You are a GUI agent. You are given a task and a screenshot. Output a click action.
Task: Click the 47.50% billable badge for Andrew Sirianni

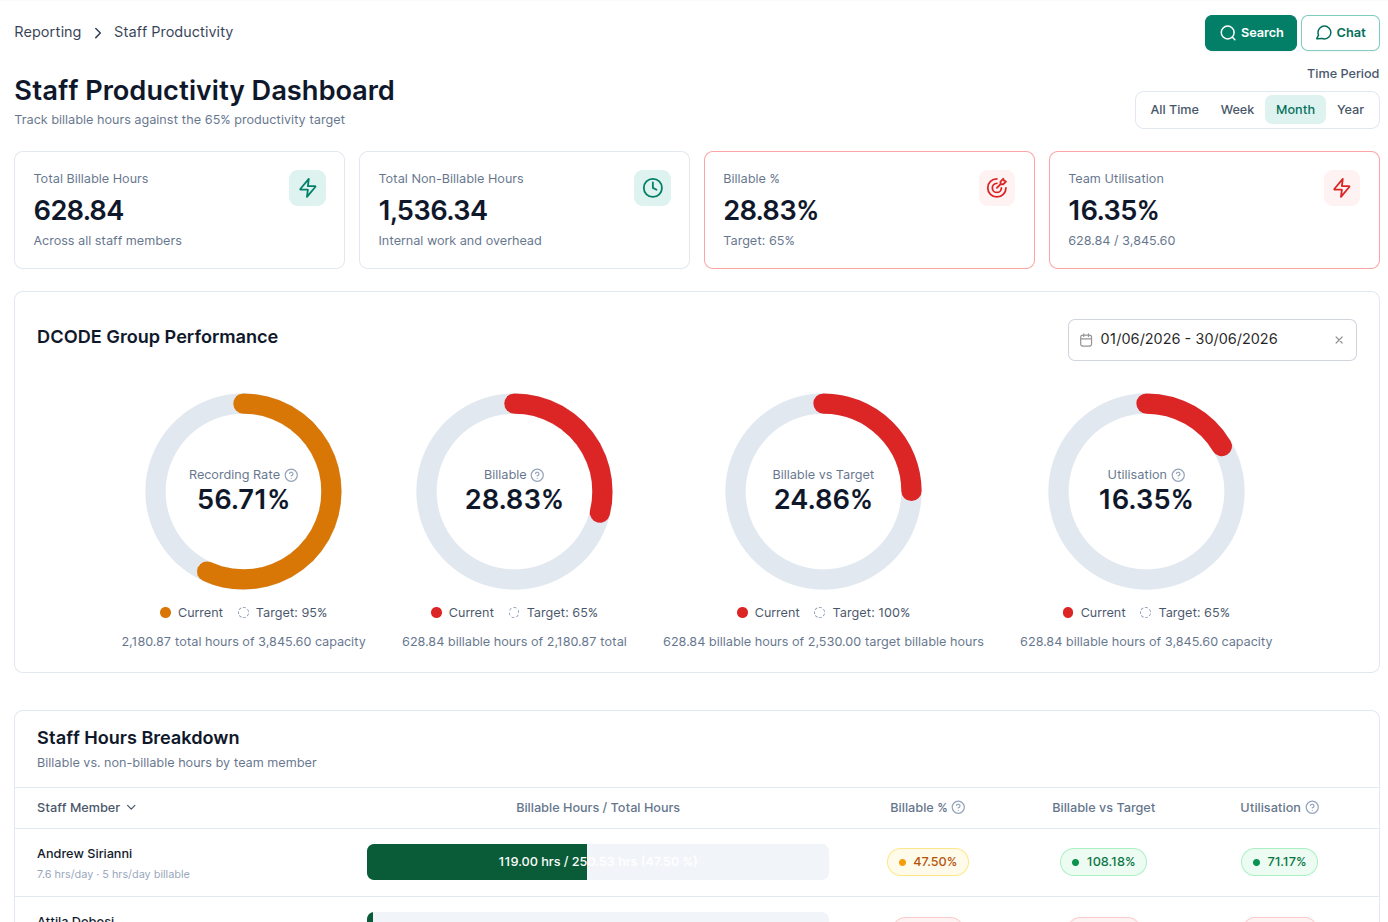pyautogui.click(x=928, y=862)
